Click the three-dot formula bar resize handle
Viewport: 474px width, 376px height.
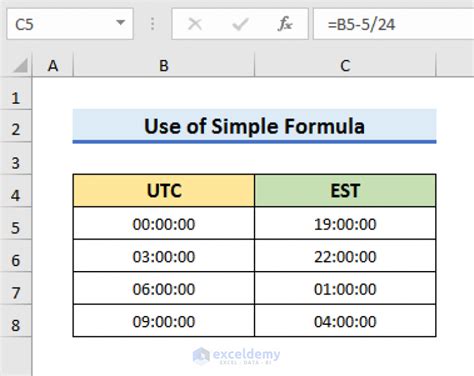pos(152,24)
